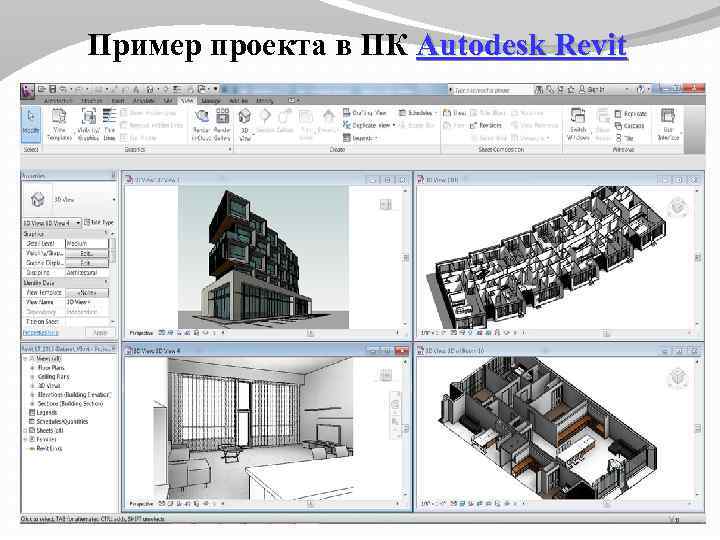This screenshot has height=540, width=720.
Task: Click the Revit application menu icon
Action: (x=28, y=91)
